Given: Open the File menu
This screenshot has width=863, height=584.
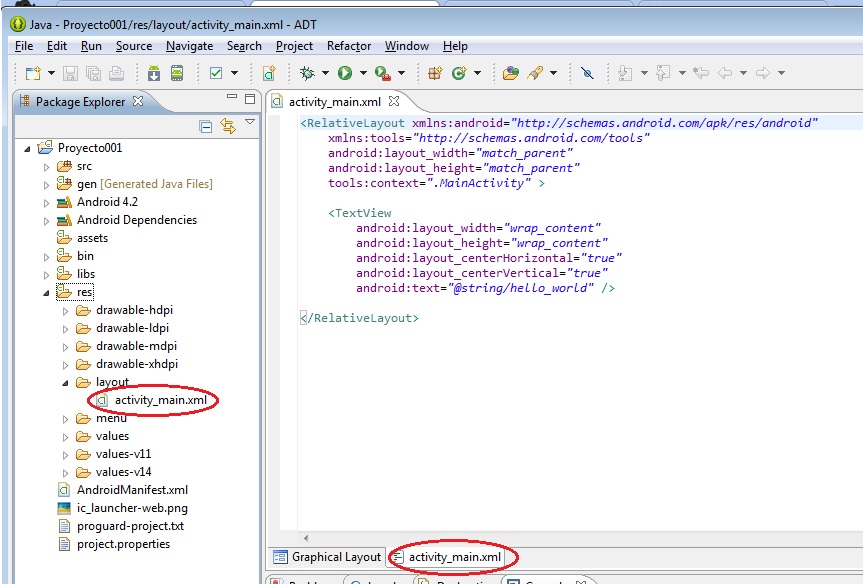Looking at the screenshot, I should click(24, 46).
